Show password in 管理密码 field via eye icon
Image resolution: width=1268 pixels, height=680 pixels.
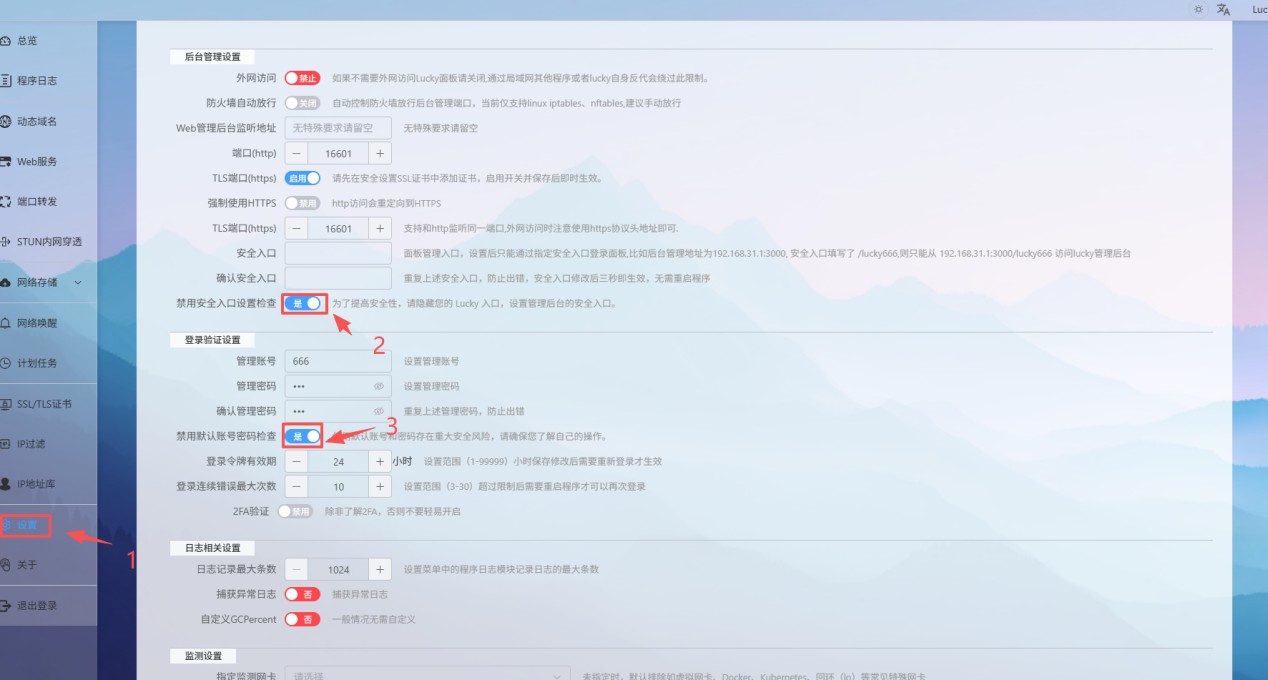pyautogui.click(x=379, y=385)
